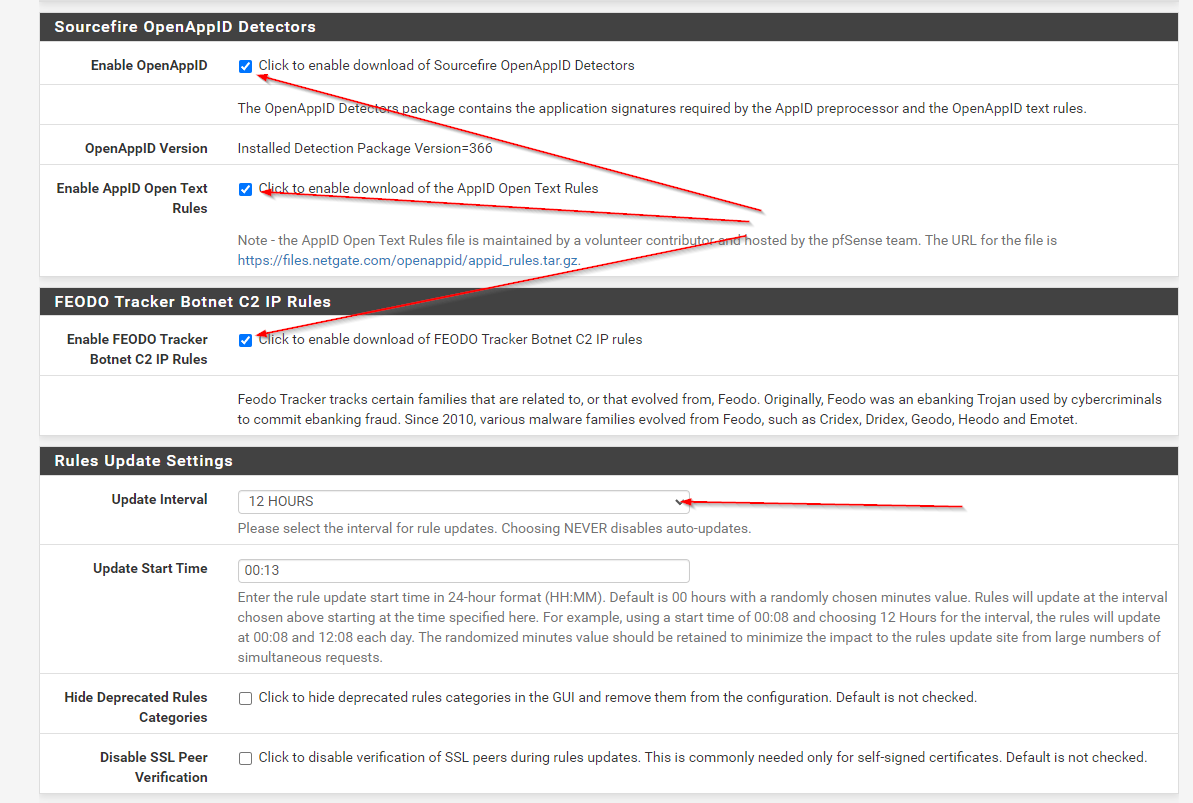The width and height of the screenshot is (1193, 803).
Task: Select the Sourcefire OpenAppID Detectors section header
Action: (185, 27)
